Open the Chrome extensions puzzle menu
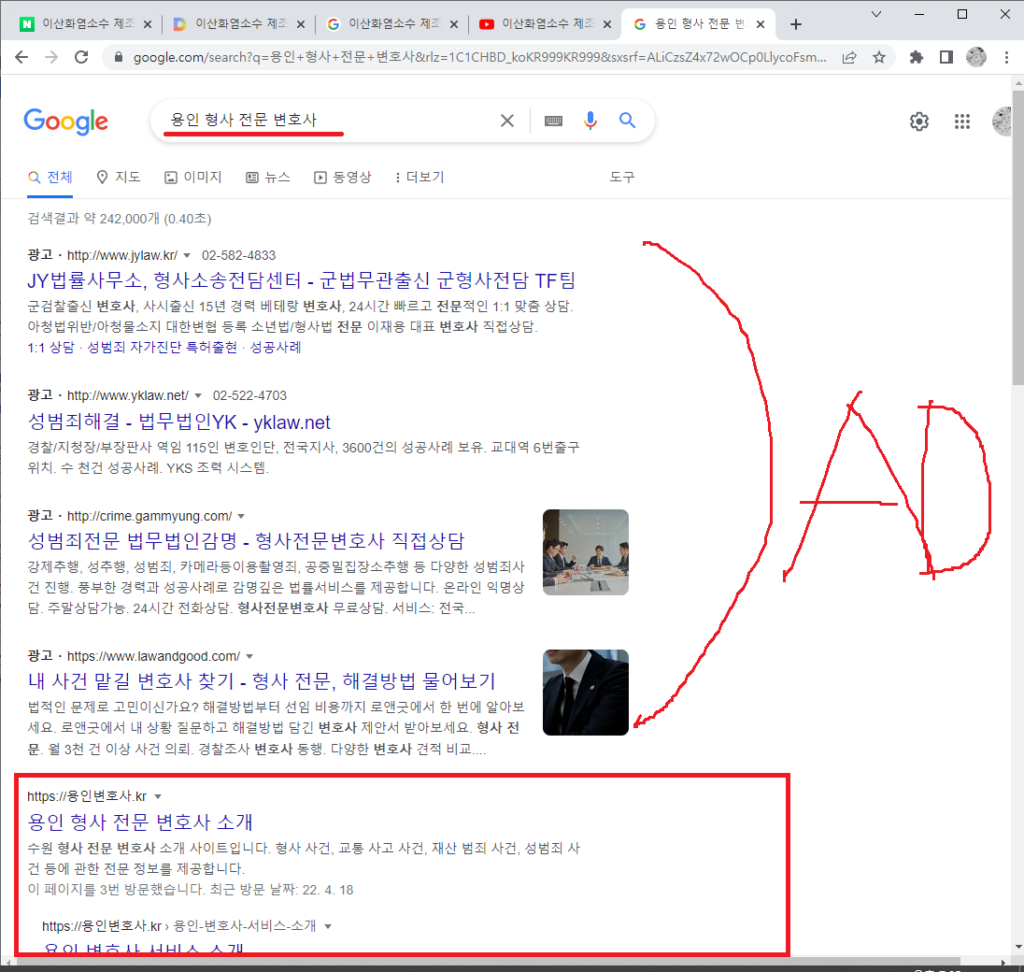Image resolution: width=1024 pixels, height=972 pixels. point(916,57)
